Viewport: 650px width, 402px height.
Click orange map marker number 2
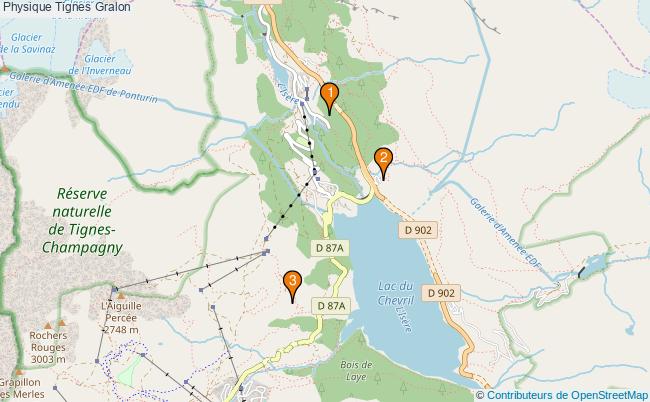[383, 164]
